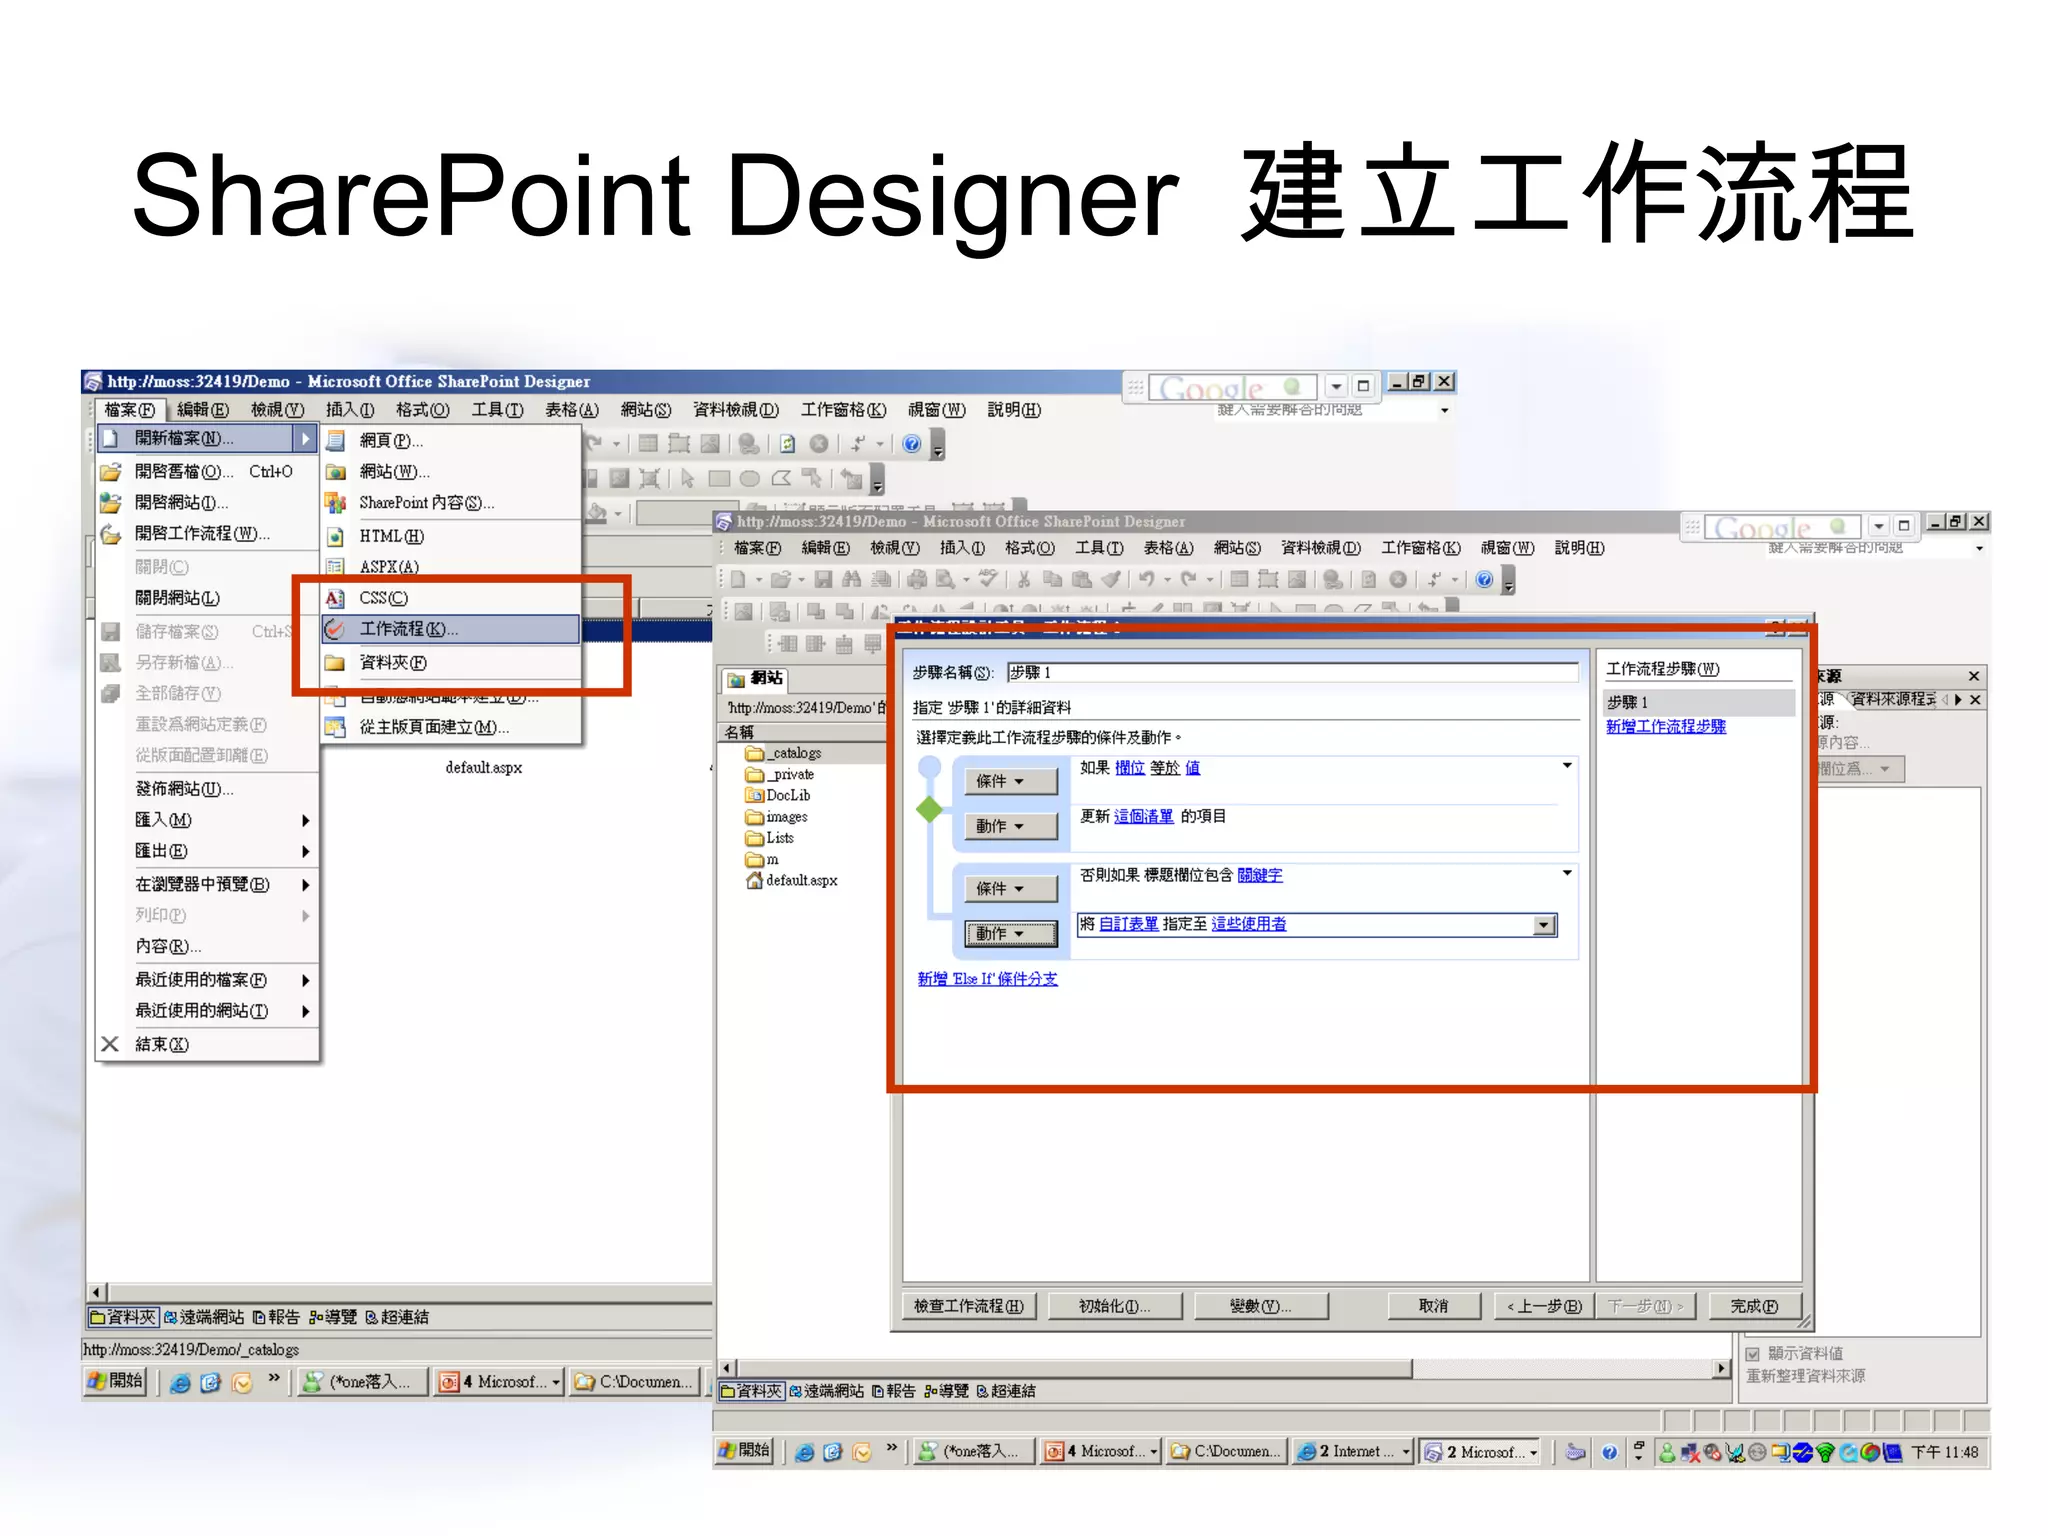Click the HTML(H) page icon in the submenu
Image resolution: width=2048 pixels, height=1536 pixels.
(x=335, y=536)
